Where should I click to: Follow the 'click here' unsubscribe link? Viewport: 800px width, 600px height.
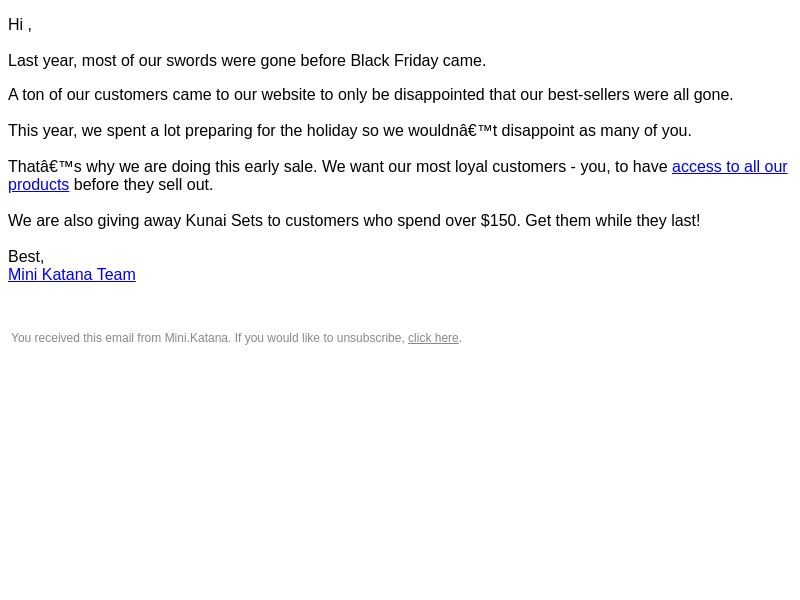pos(433,338)
